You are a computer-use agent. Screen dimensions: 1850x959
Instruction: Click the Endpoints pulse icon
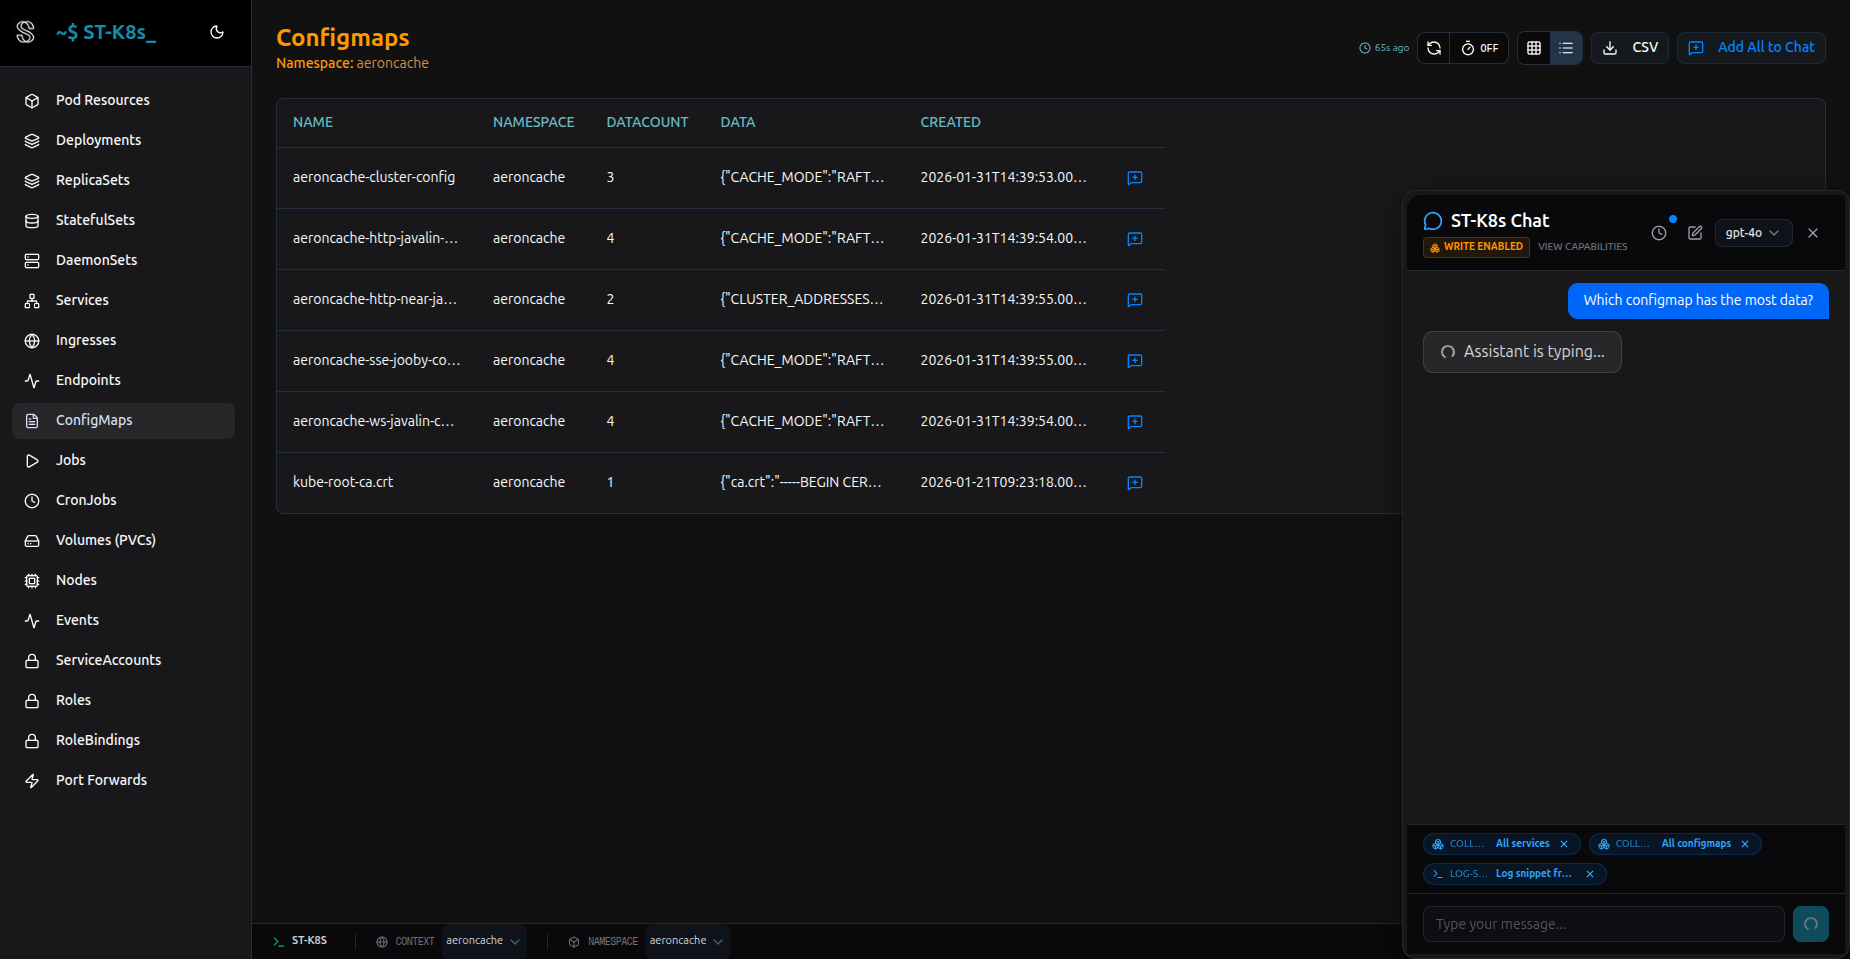click(x=32, y=381)
